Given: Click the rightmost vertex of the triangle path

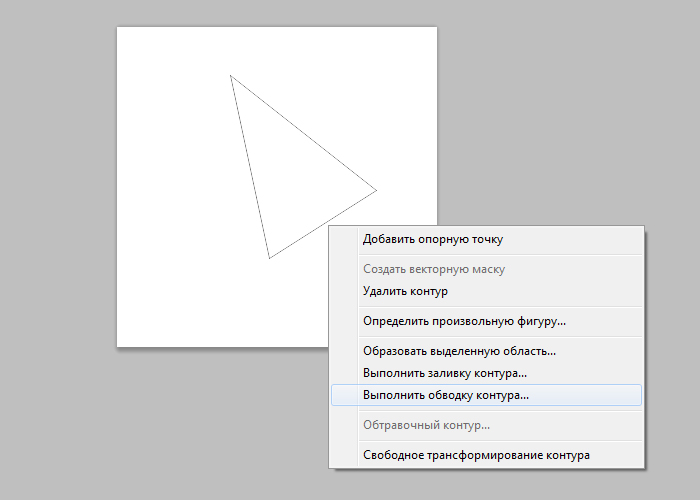Looking at the screenshot, I should [x=377, y=191].
